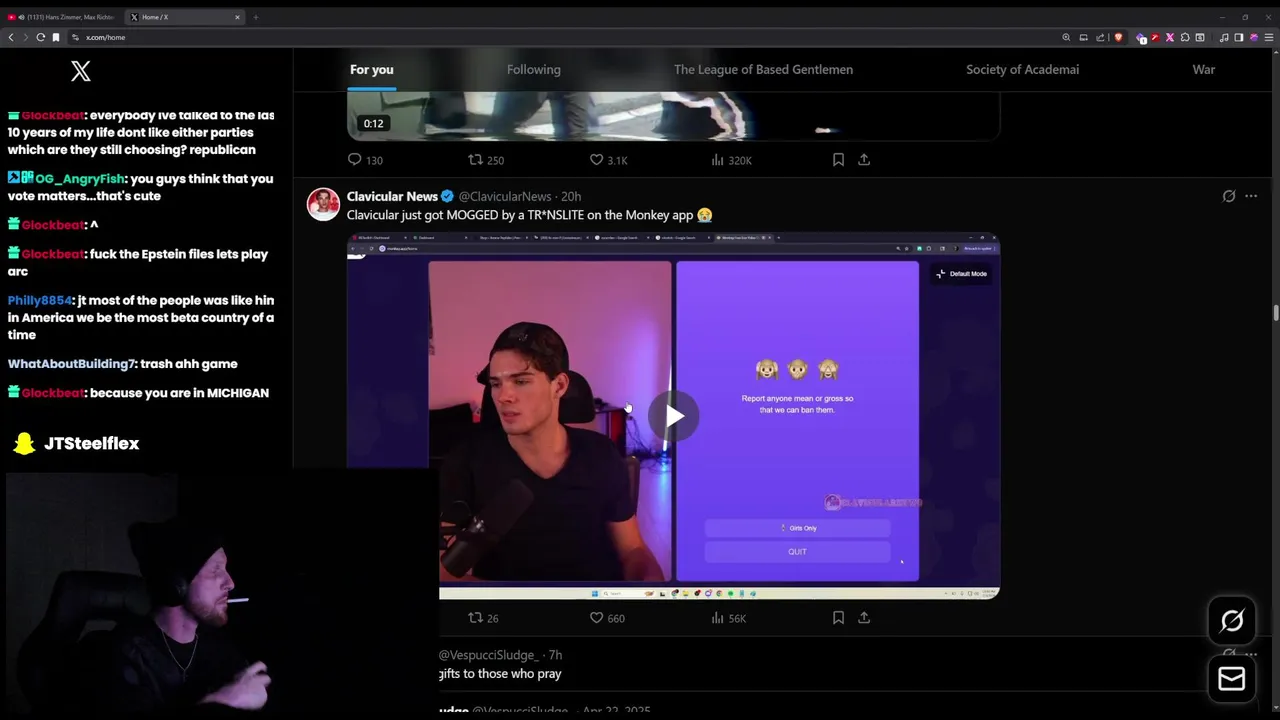Like the post with 3.1K likes
Screen dimensions: 1280x720
(608, 160)
